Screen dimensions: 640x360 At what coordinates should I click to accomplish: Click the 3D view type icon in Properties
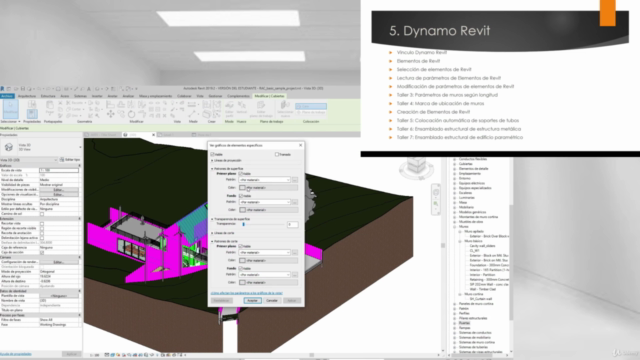point(9,147)
